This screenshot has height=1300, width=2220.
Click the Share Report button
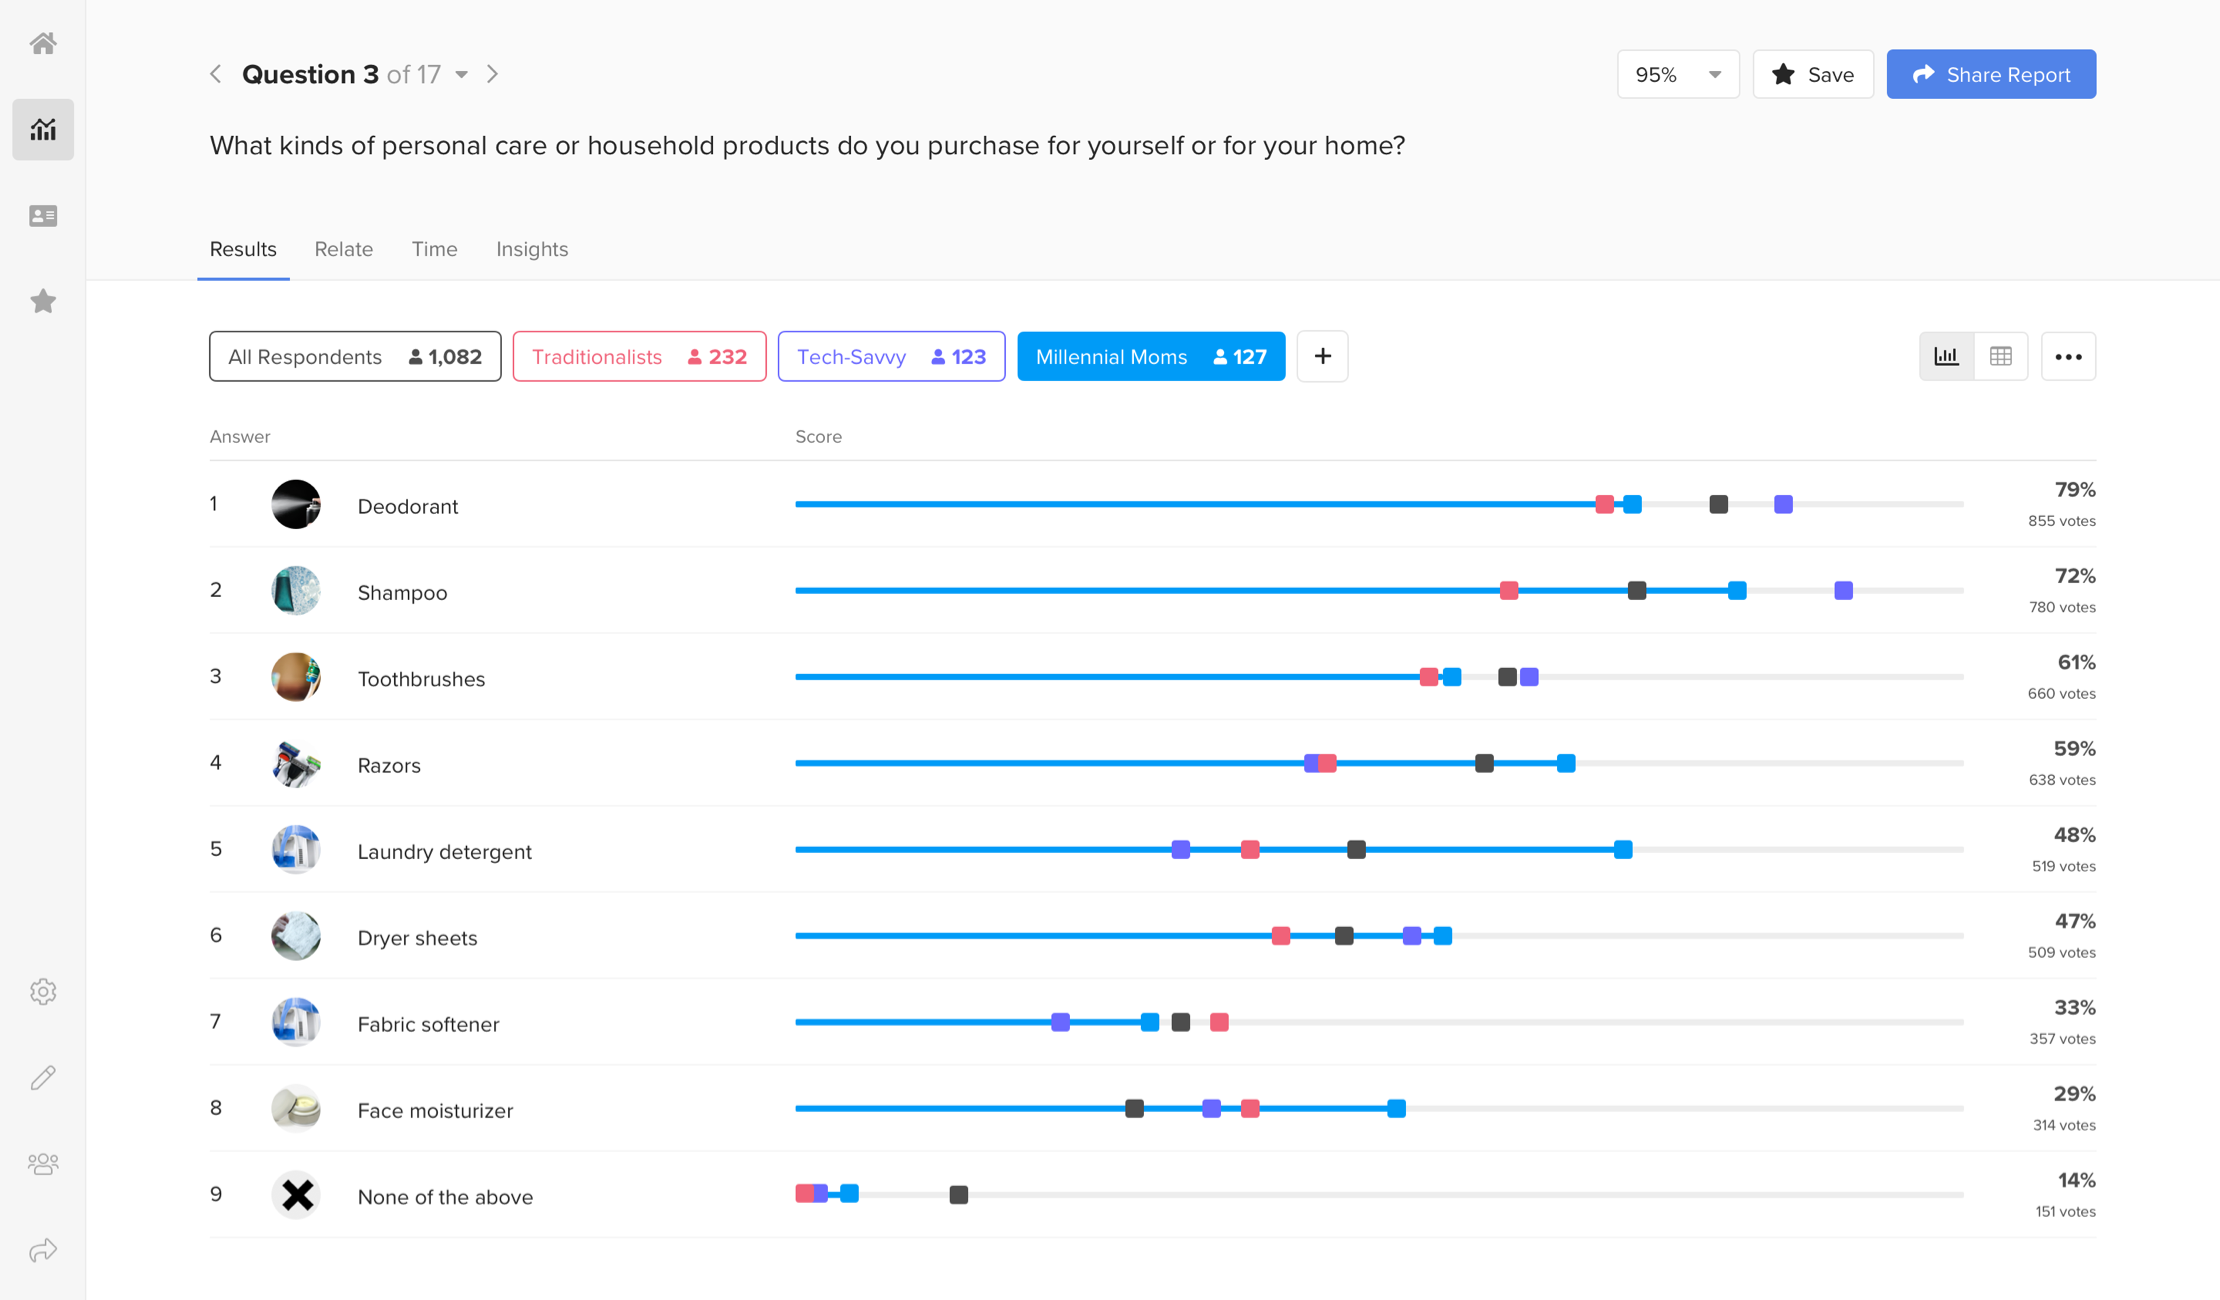(x=1990, y=74)
